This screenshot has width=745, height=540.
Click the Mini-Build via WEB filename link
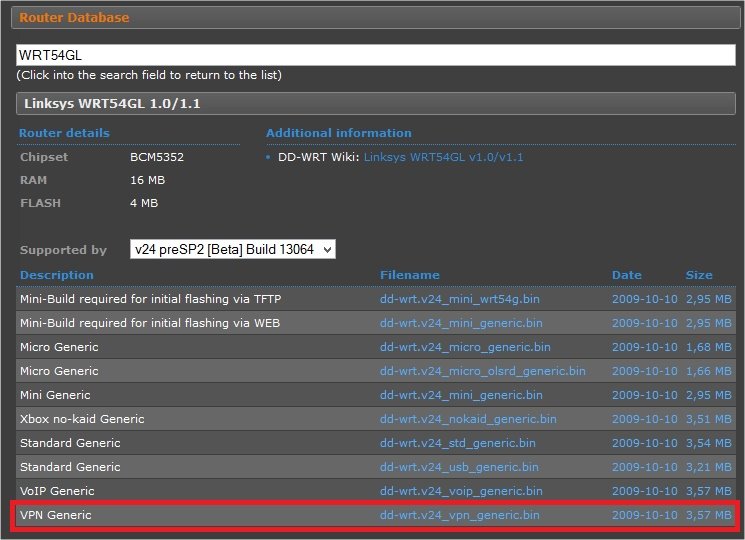point(461,323)
